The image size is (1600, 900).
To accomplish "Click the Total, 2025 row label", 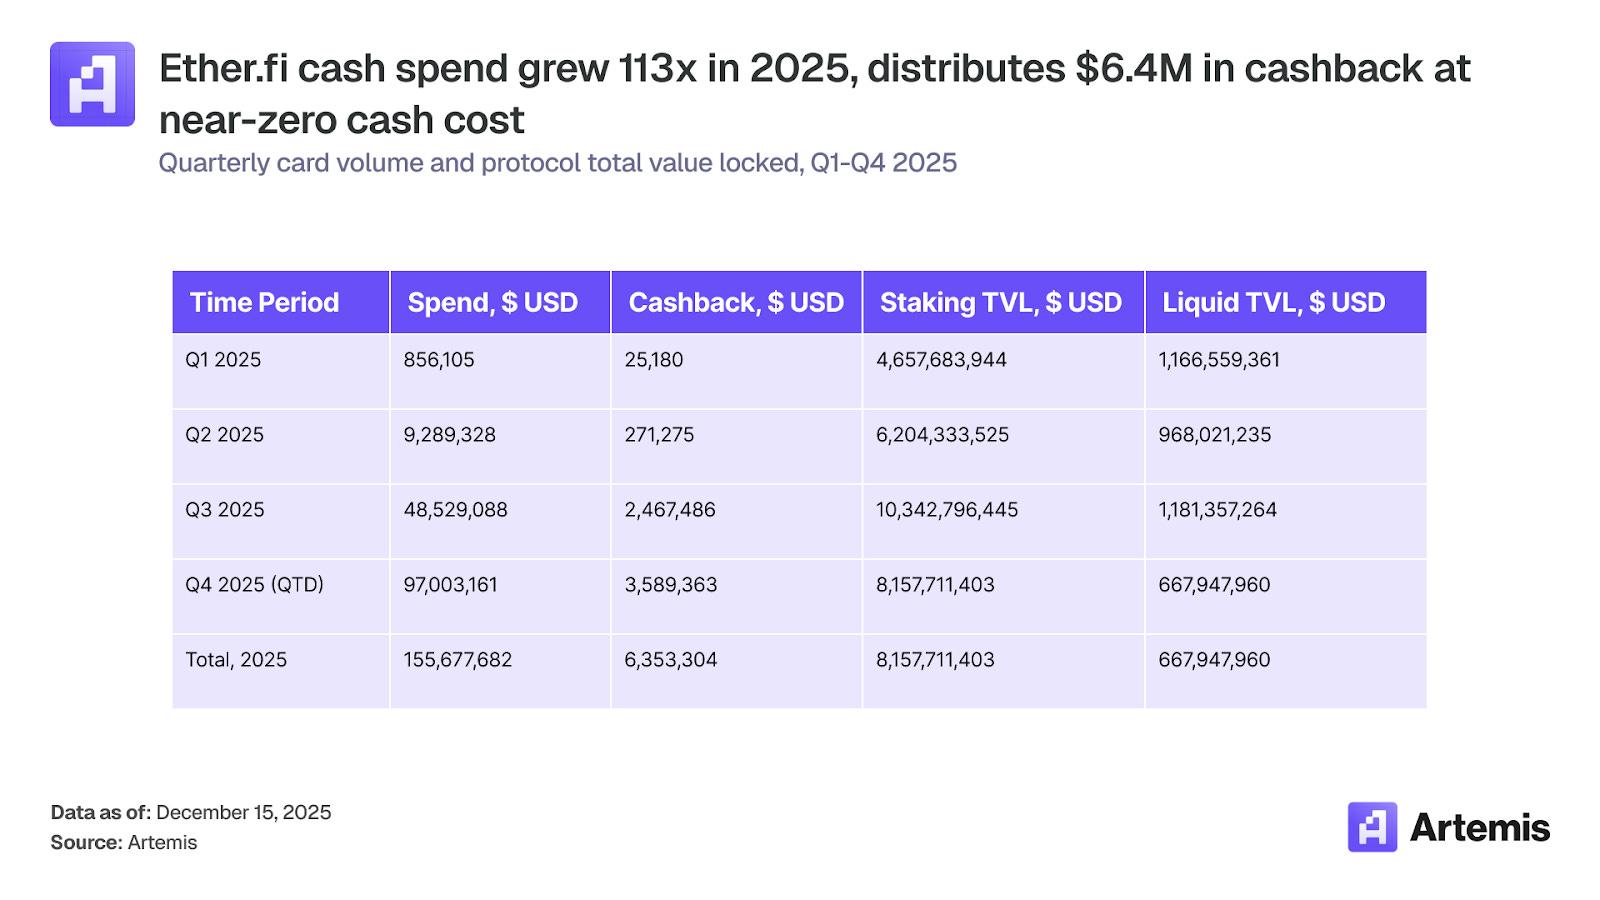I will click(236, 660).
